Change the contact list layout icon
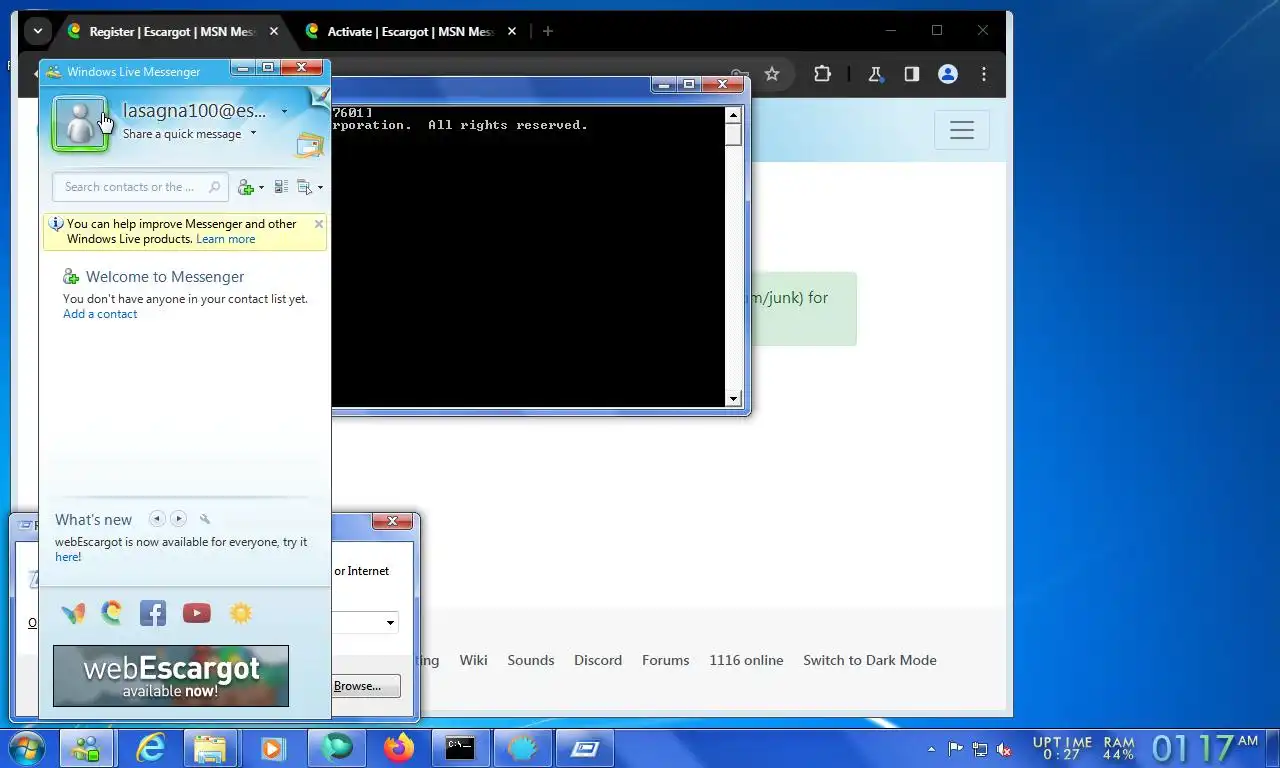 [281, 187]
